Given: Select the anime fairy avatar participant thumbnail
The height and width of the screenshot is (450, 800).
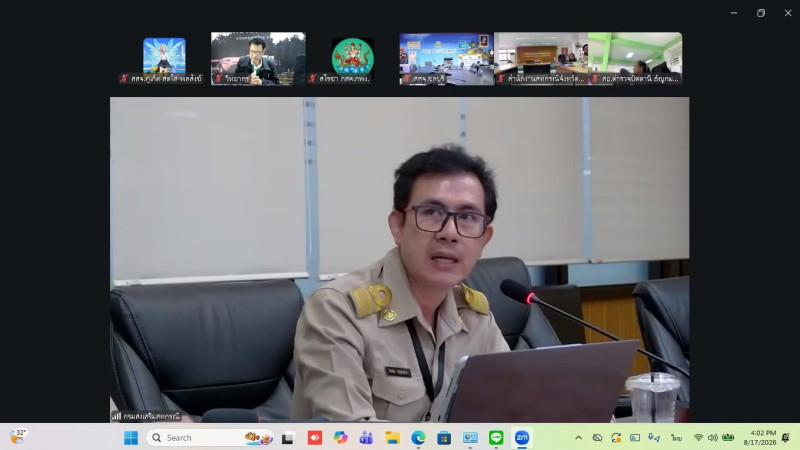Looking at the screenshot, I should (164, 59).
